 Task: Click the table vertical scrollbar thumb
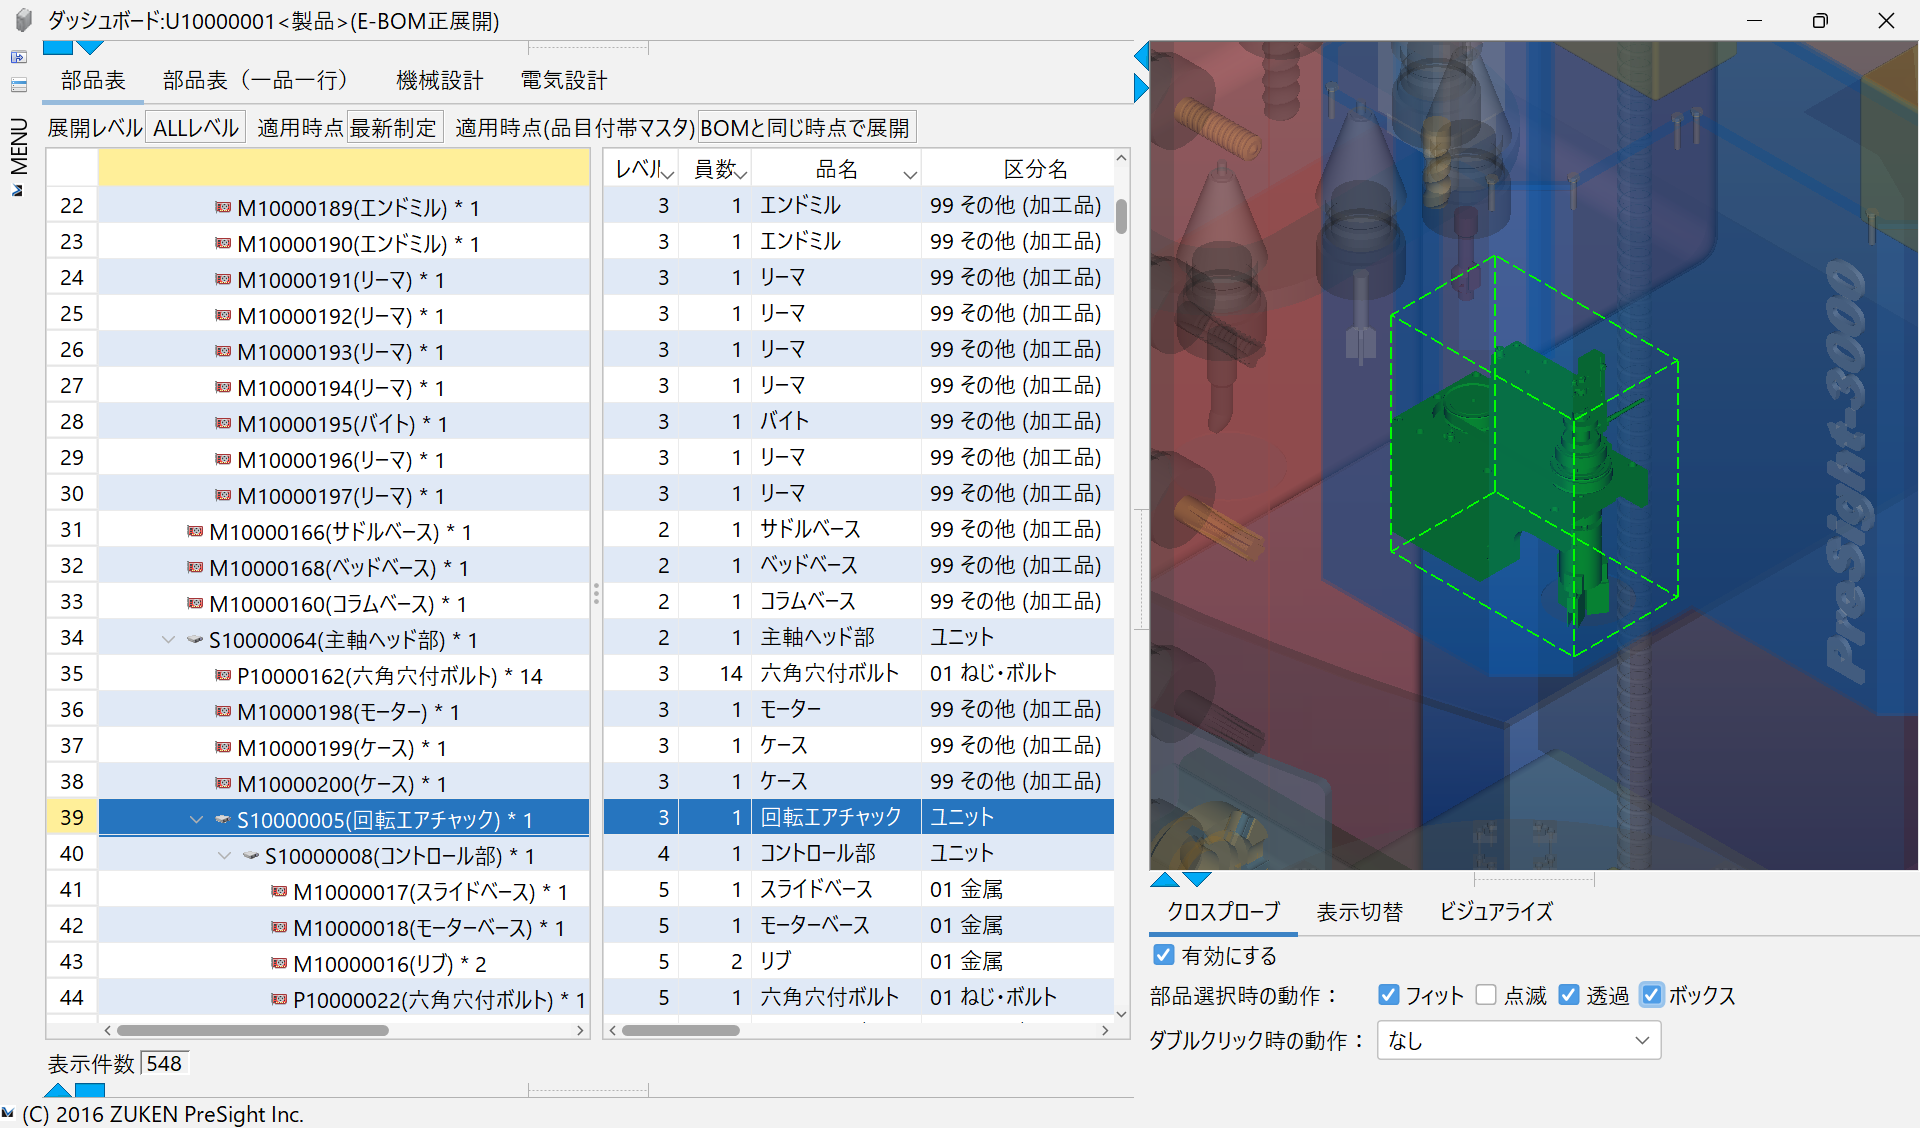click(1121, 216)
